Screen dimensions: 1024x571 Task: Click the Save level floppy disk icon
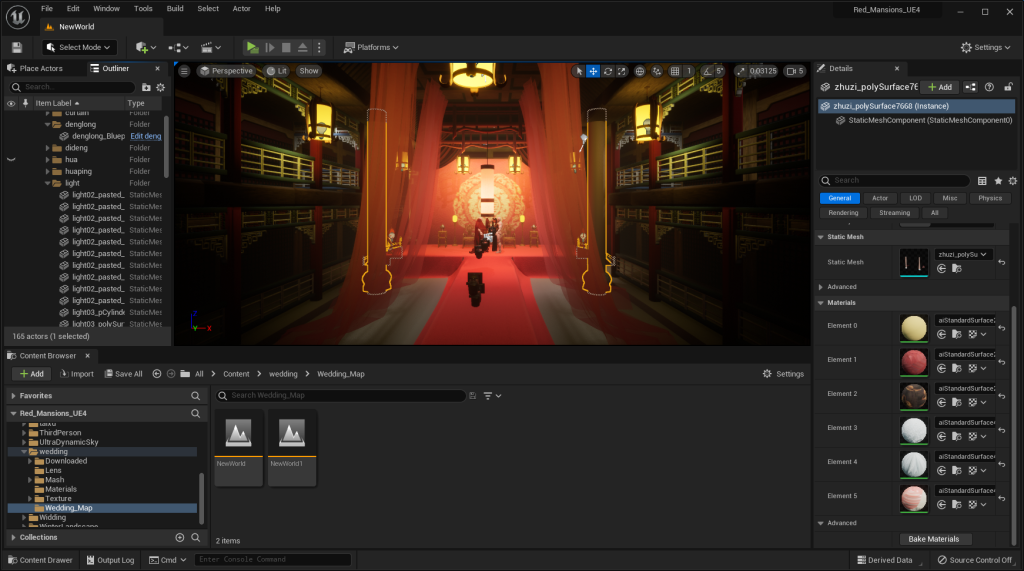[x=17, y=47]
